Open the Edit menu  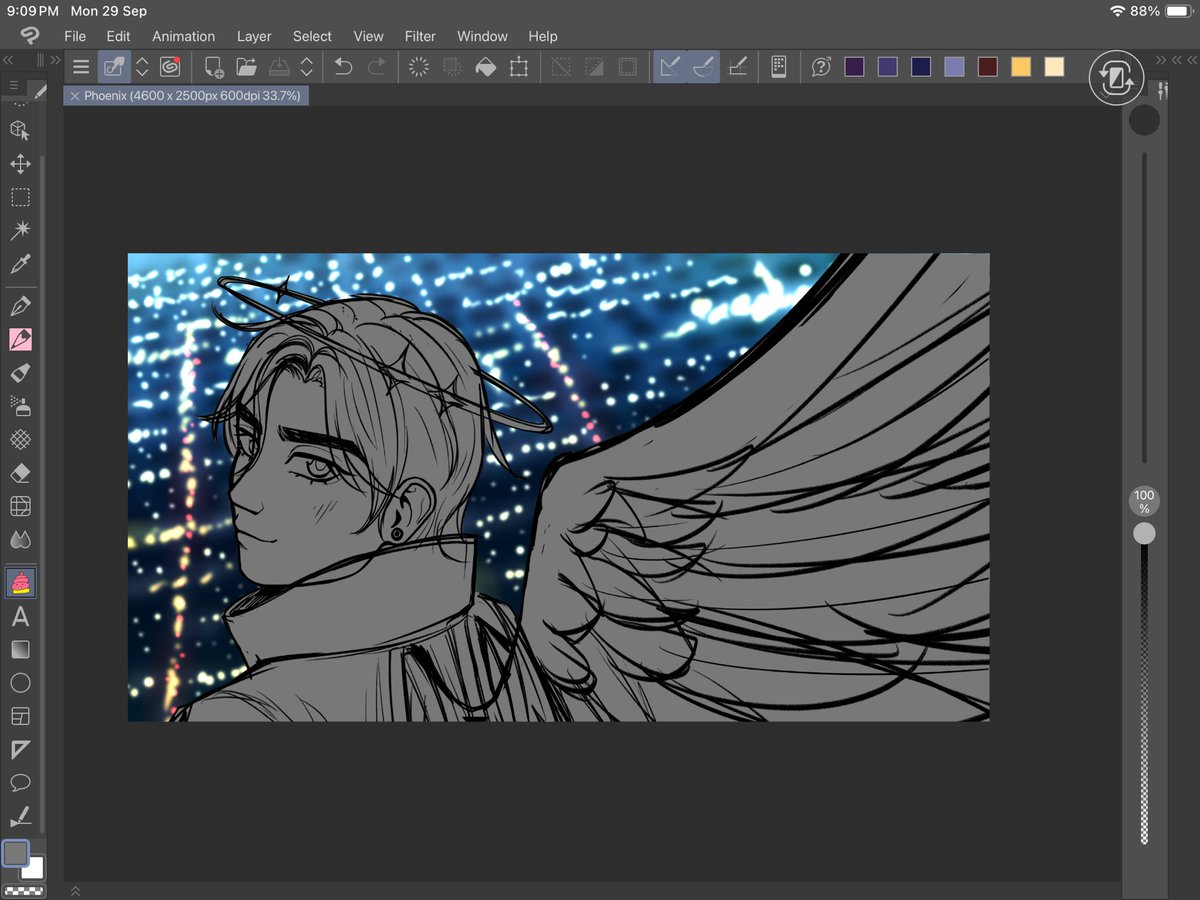(119, 36)
